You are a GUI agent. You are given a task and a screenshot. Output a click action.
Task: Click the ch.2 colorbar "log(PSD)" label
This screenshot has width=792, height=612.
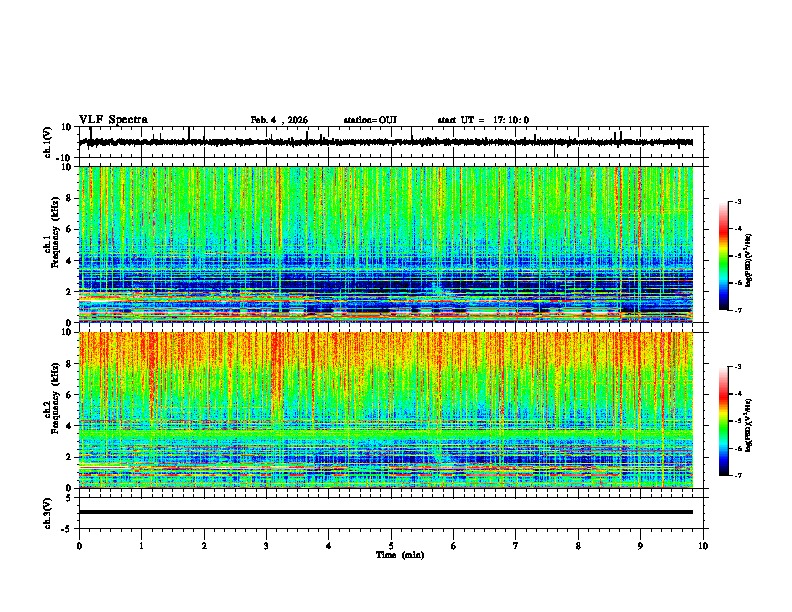coord(748,425)
